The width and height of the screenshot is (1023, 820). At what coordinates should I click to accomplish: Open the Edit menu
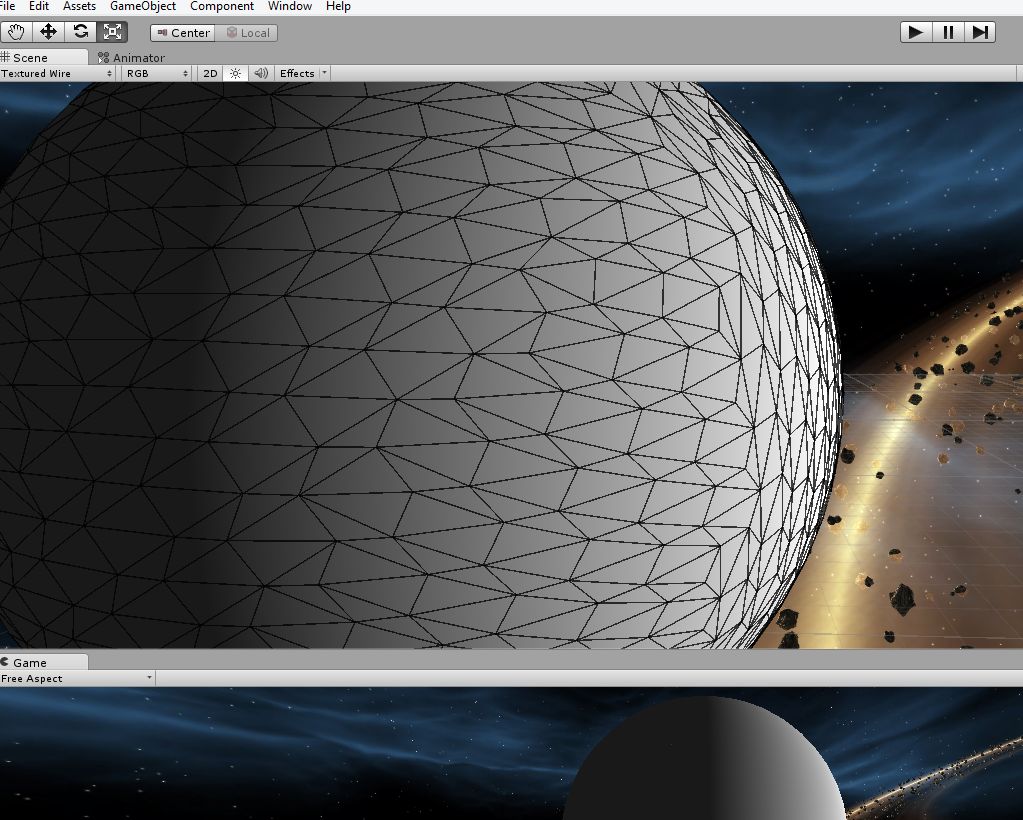coord(39,7)
